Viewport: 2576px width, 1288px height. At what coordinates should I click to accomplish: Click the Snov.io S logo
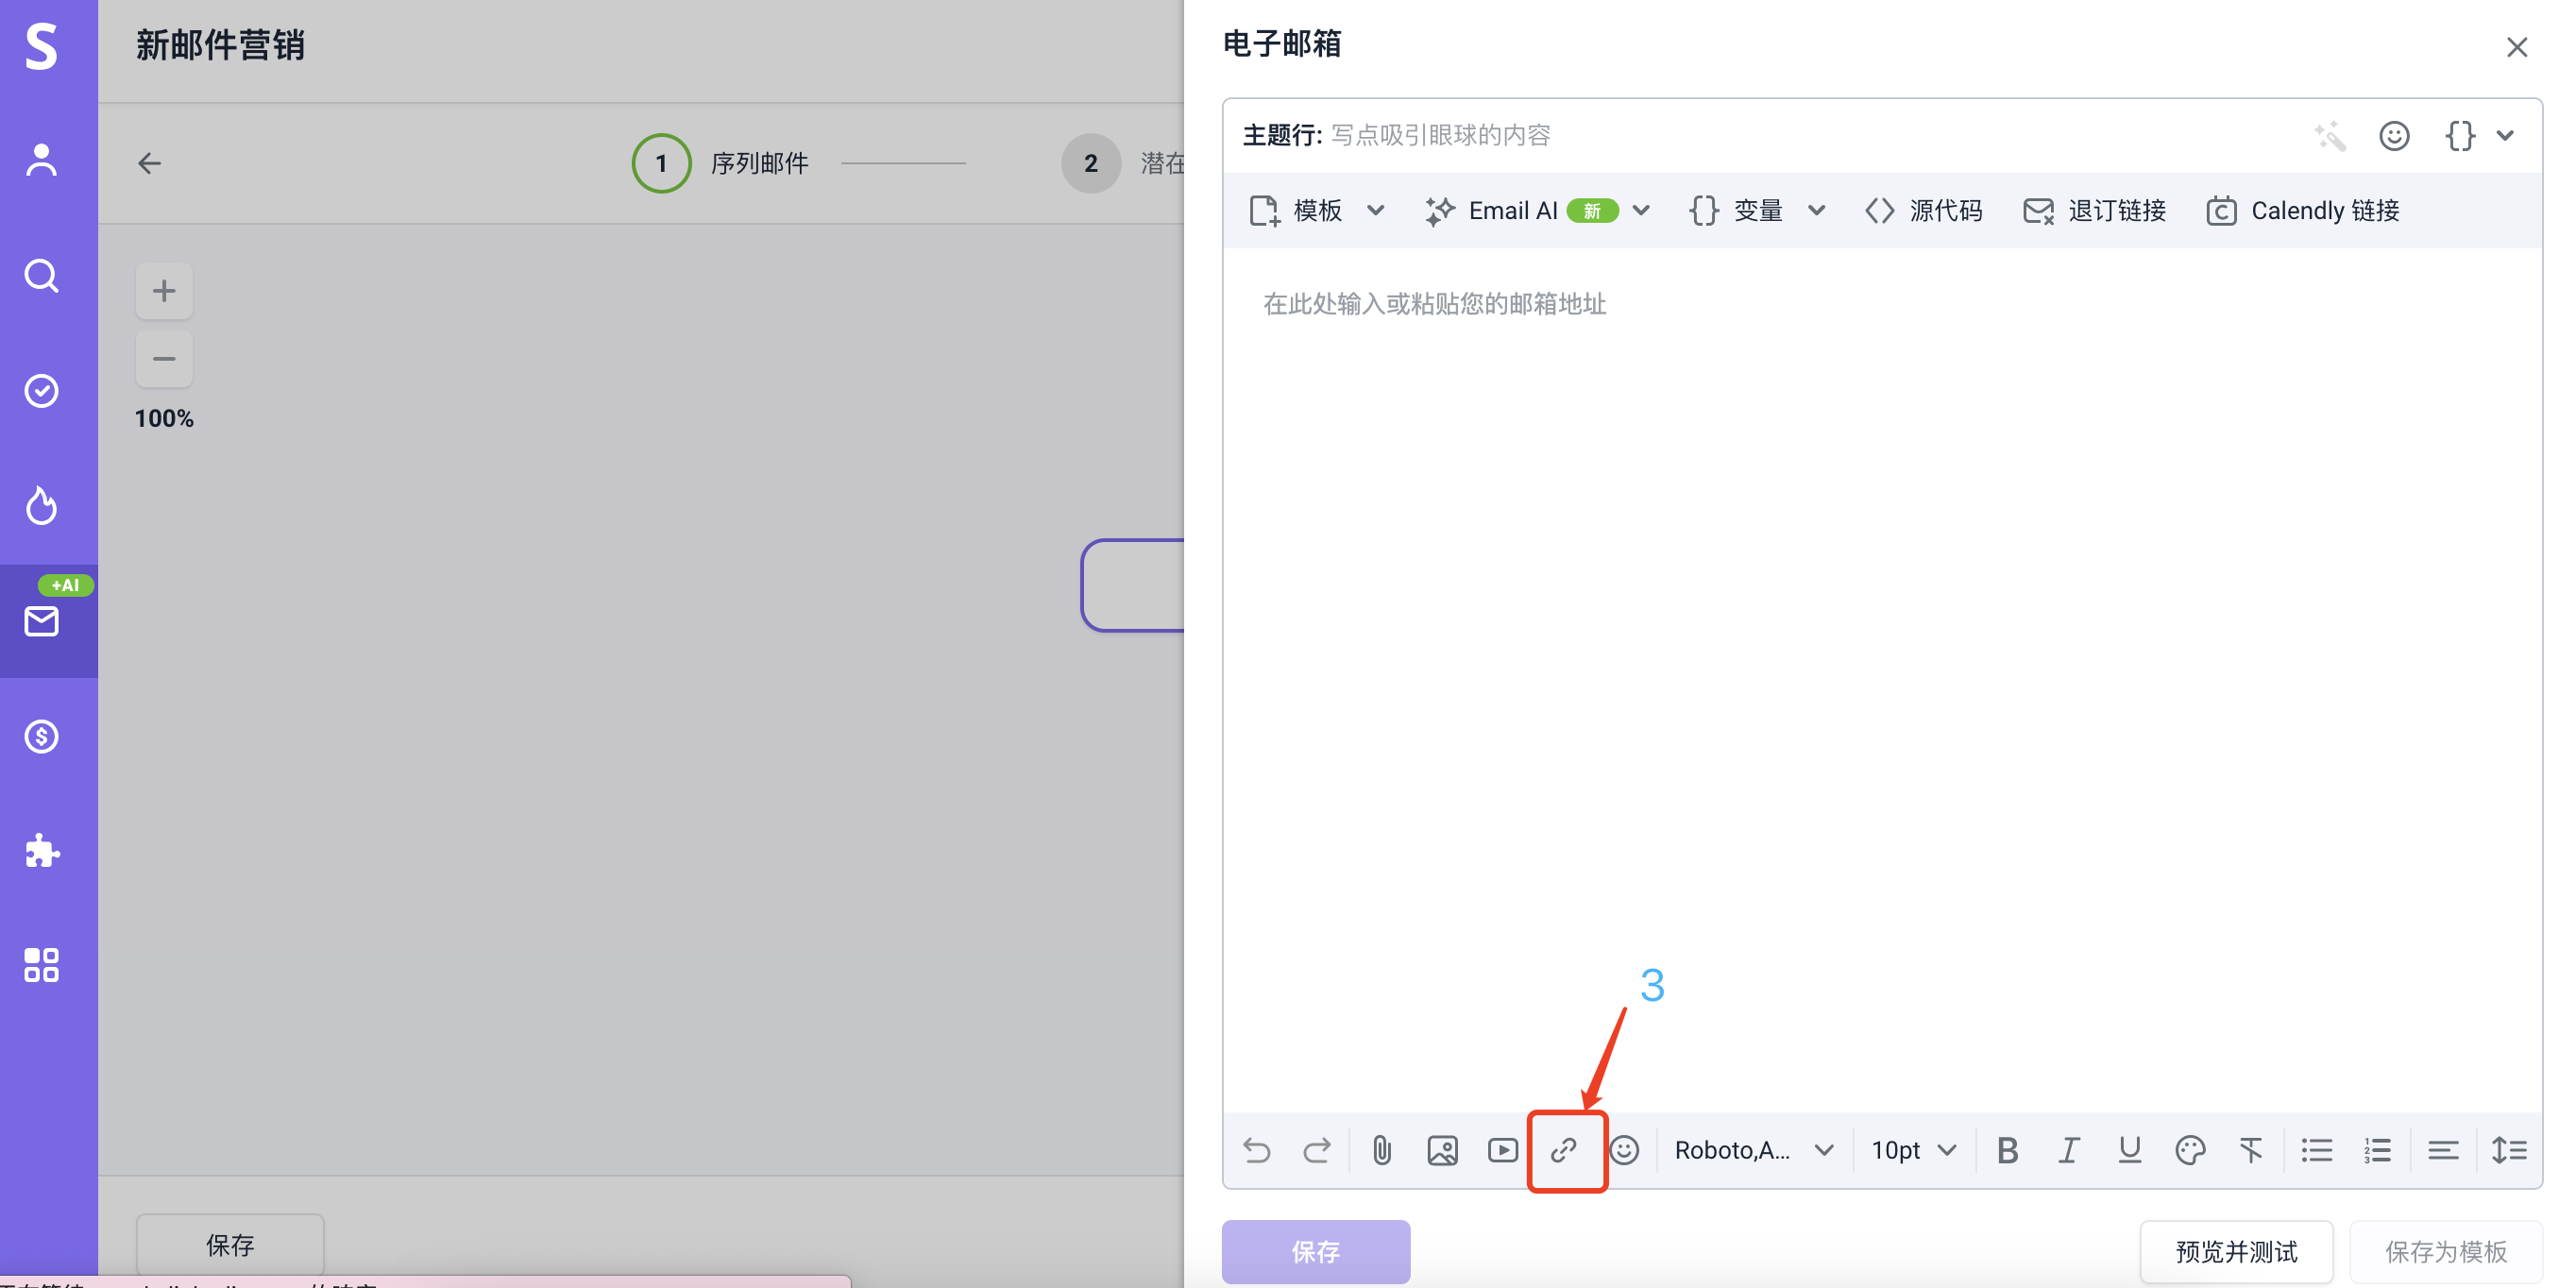coord(41,45)
